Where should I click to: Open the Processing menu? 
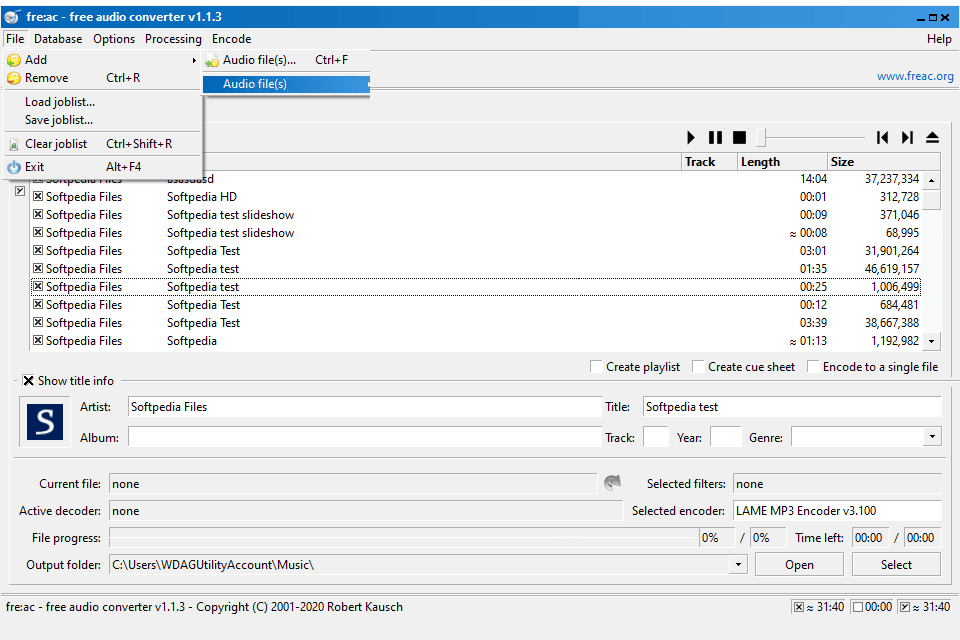(173, 39)
